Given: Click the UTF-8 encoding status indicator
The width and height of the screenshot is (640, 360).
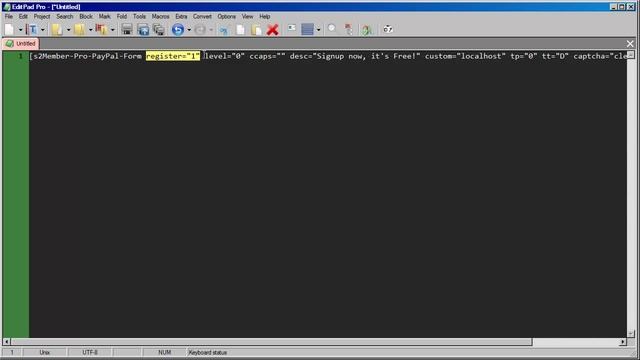Looking at the screenshot, I should 90,352.
